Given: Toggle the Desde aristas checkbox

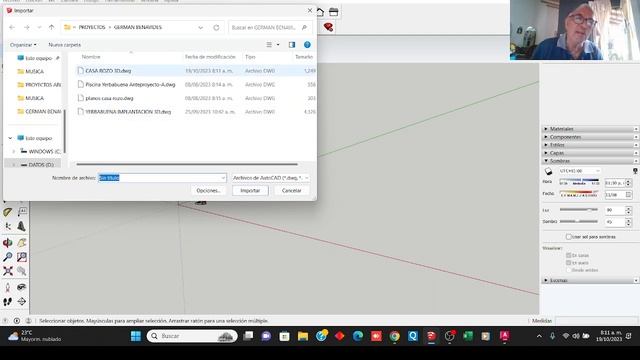Looking at the screenshot, I should (569, 270).
